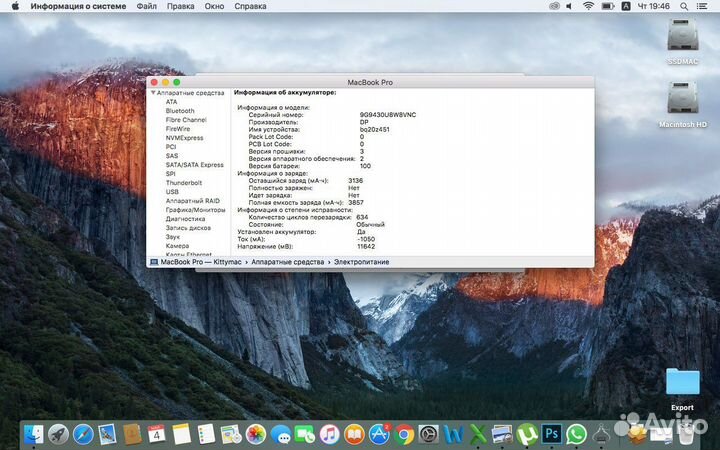The width and height of the screenshot is (720, 450).
Task: Open the Файл menu
Action: (x=146, y=6)
